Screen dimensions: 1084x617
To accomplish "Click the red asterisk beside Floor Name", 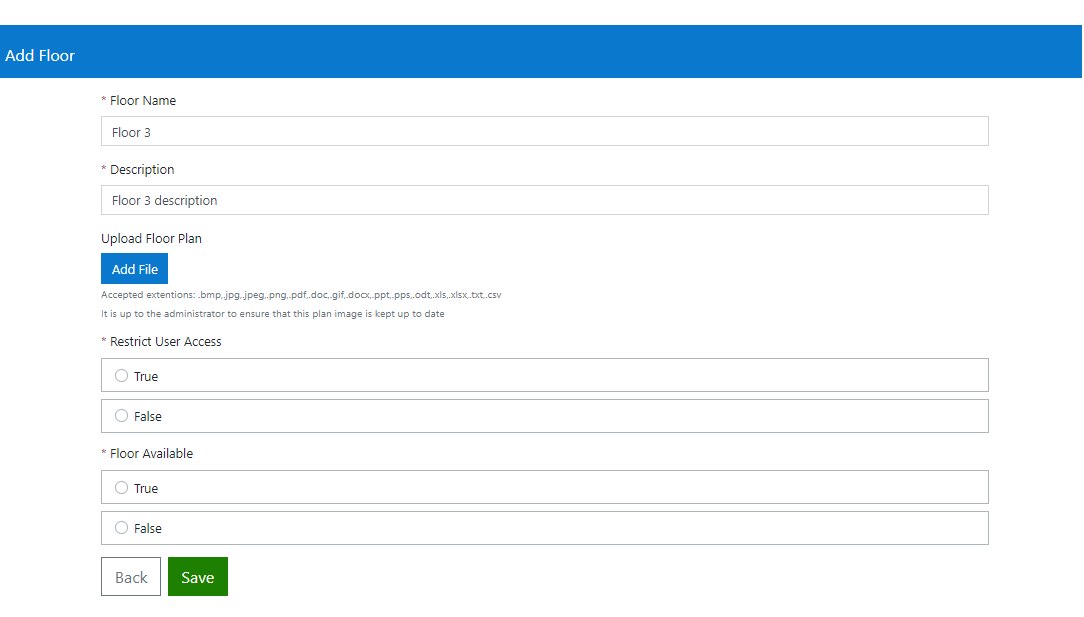I will [x=104, y=102].
